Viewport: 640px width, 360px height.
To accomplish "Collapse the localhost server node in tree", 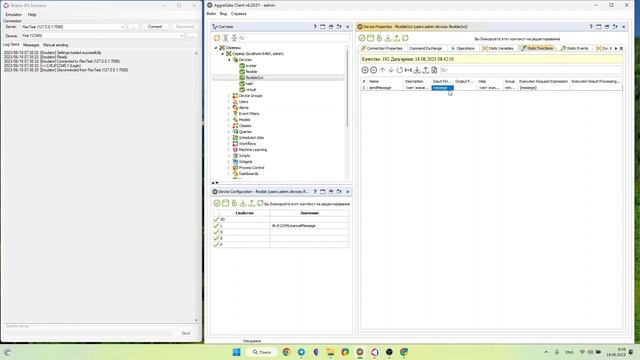I will click(223, 53).
